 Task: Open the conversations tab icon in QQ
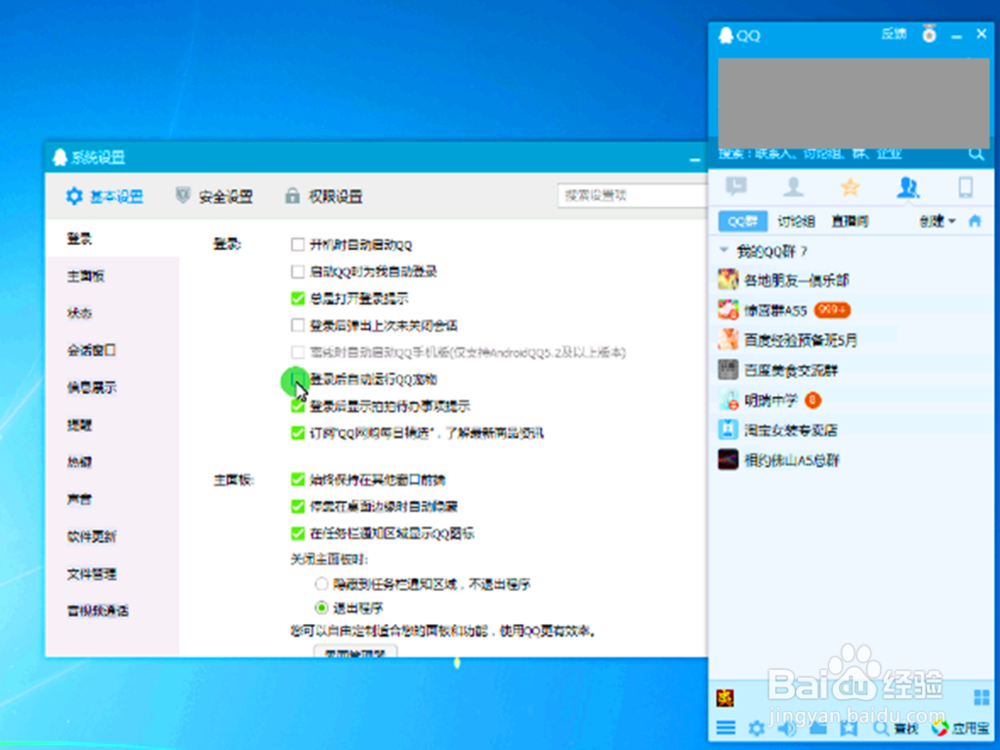point(736,186)
